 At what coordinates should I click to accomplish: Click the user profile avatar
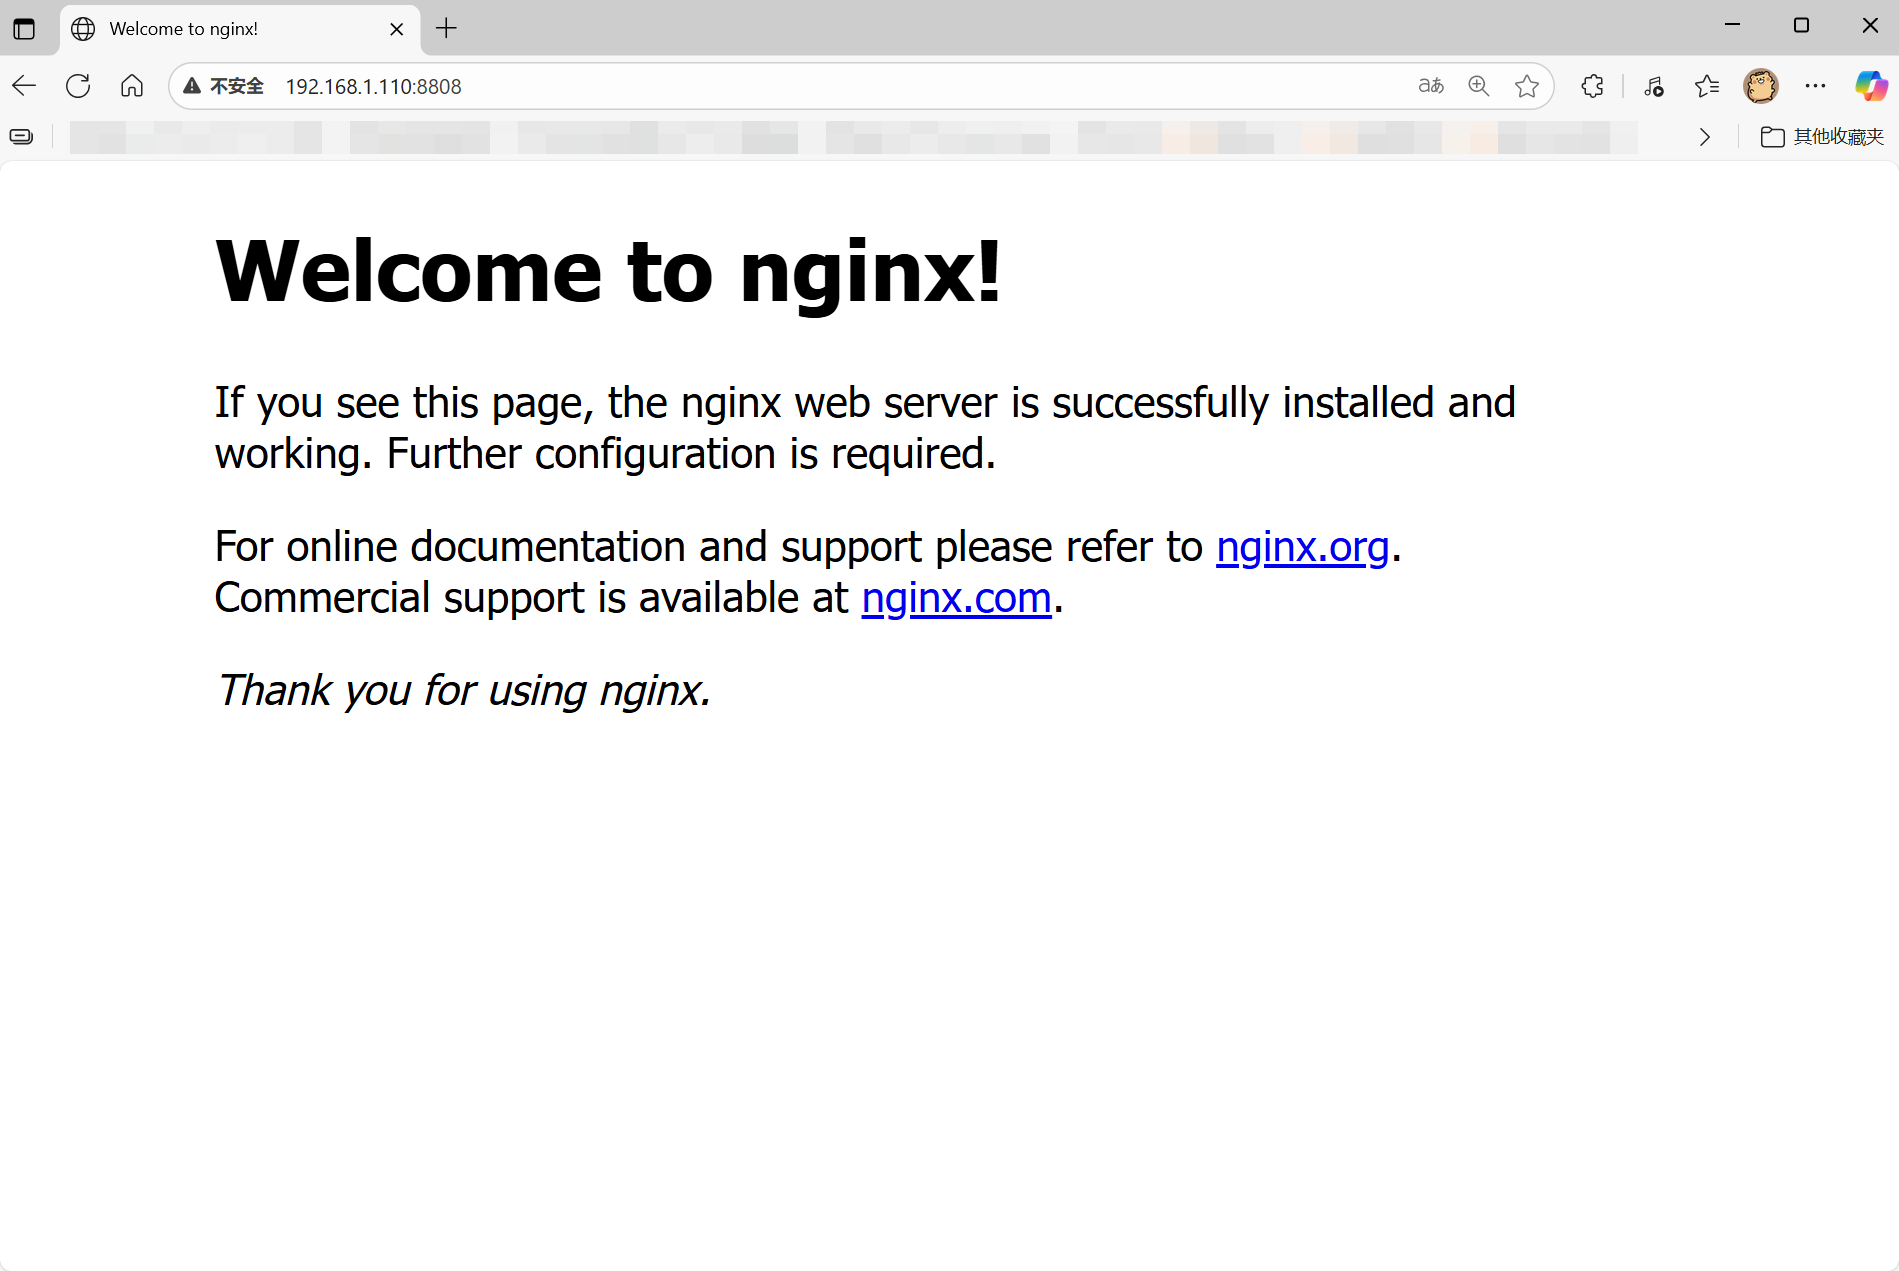click(x=1761, y=86)
